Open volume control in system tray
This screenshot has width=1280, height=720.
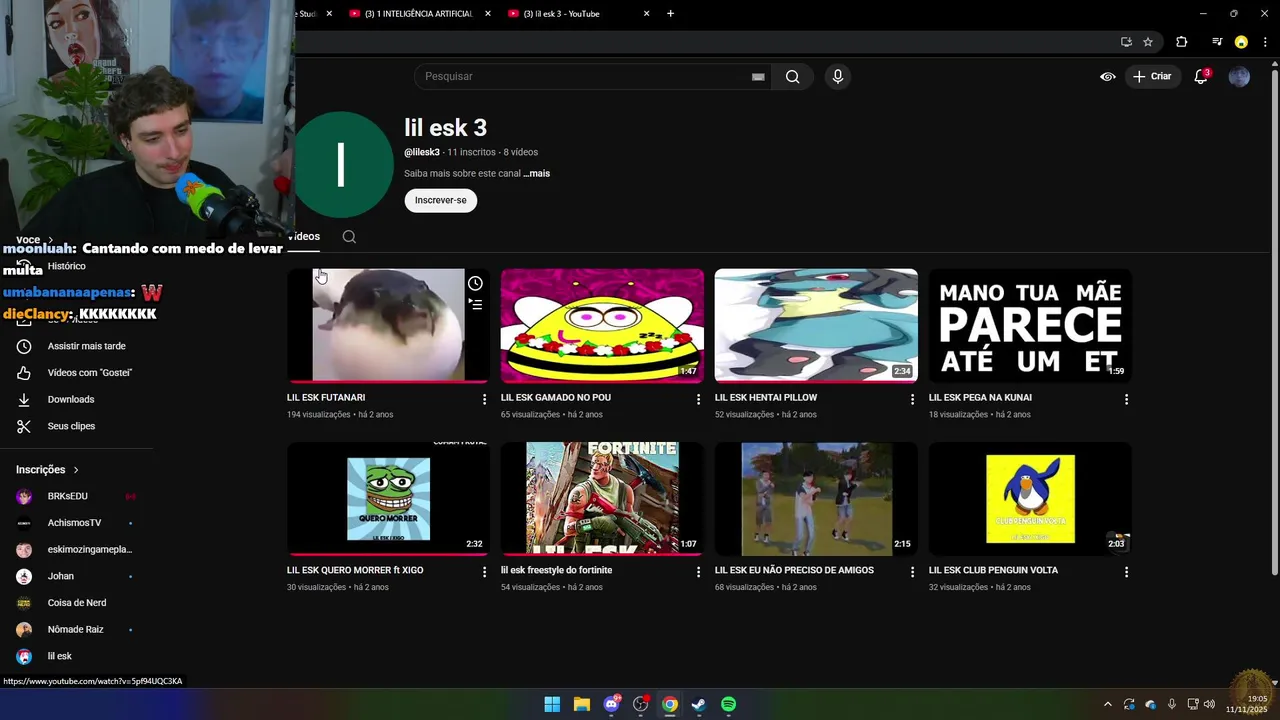point(1209,704)
